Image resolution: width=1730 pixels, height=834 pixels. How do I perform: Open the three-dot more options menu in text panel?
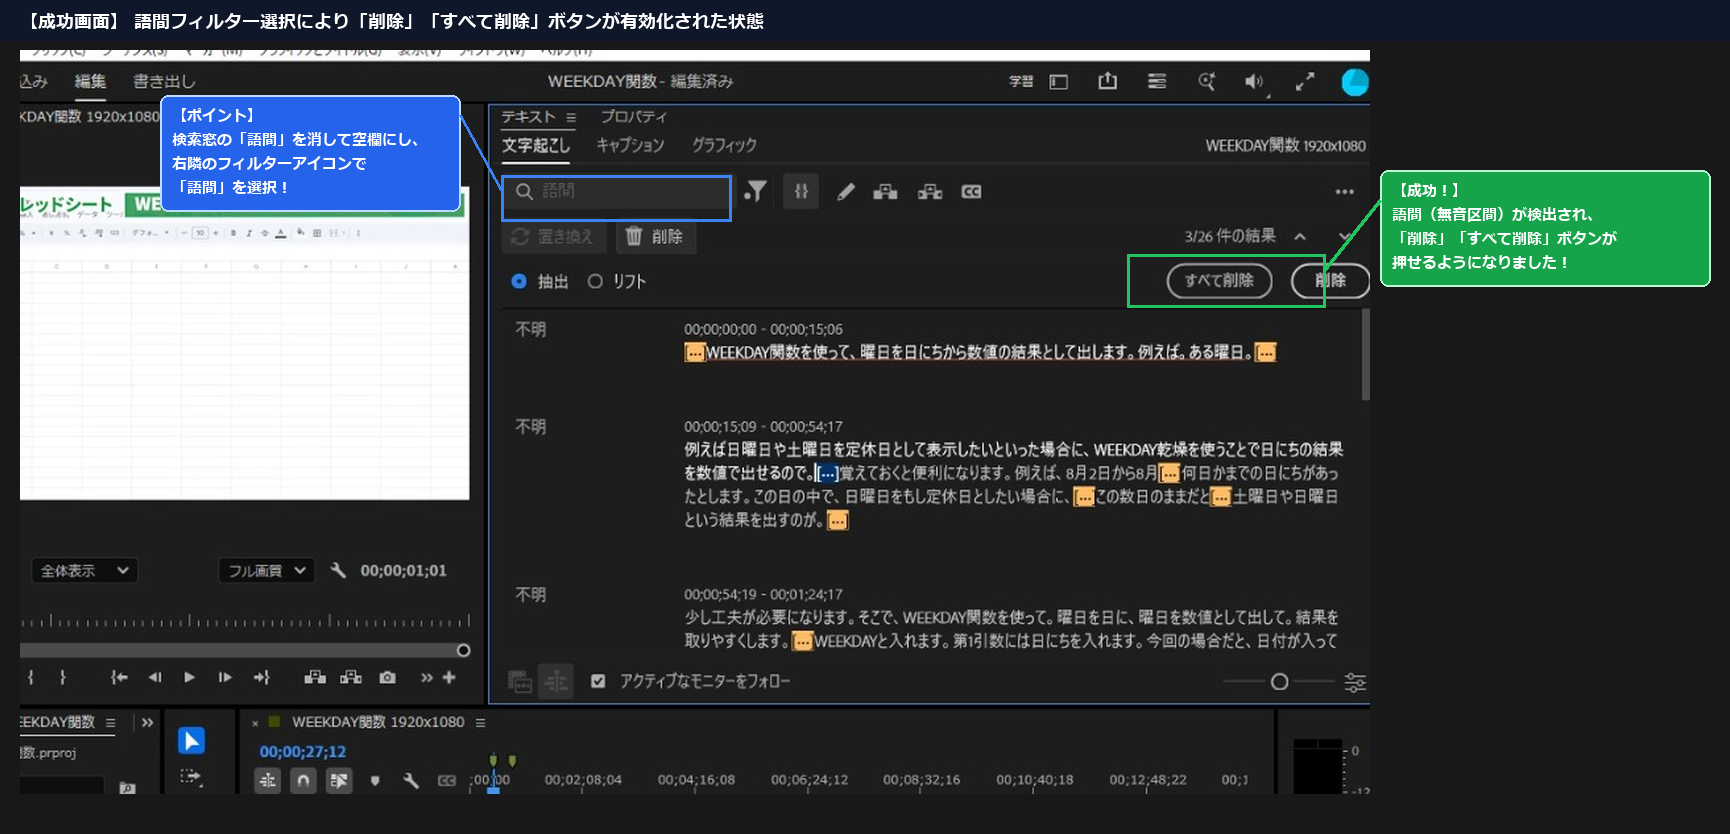pos(1344,192)
